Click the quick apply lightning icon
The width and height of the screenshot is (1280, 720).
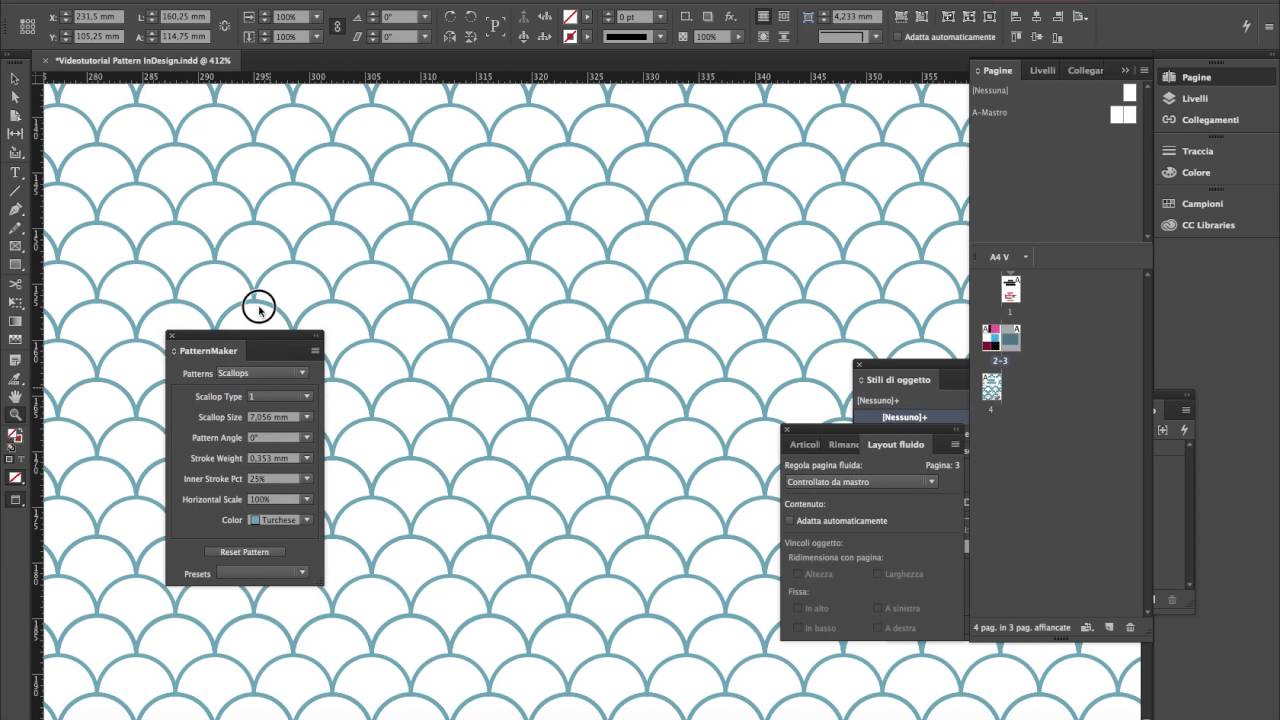pyautogui.click(x=1246, y=26)
